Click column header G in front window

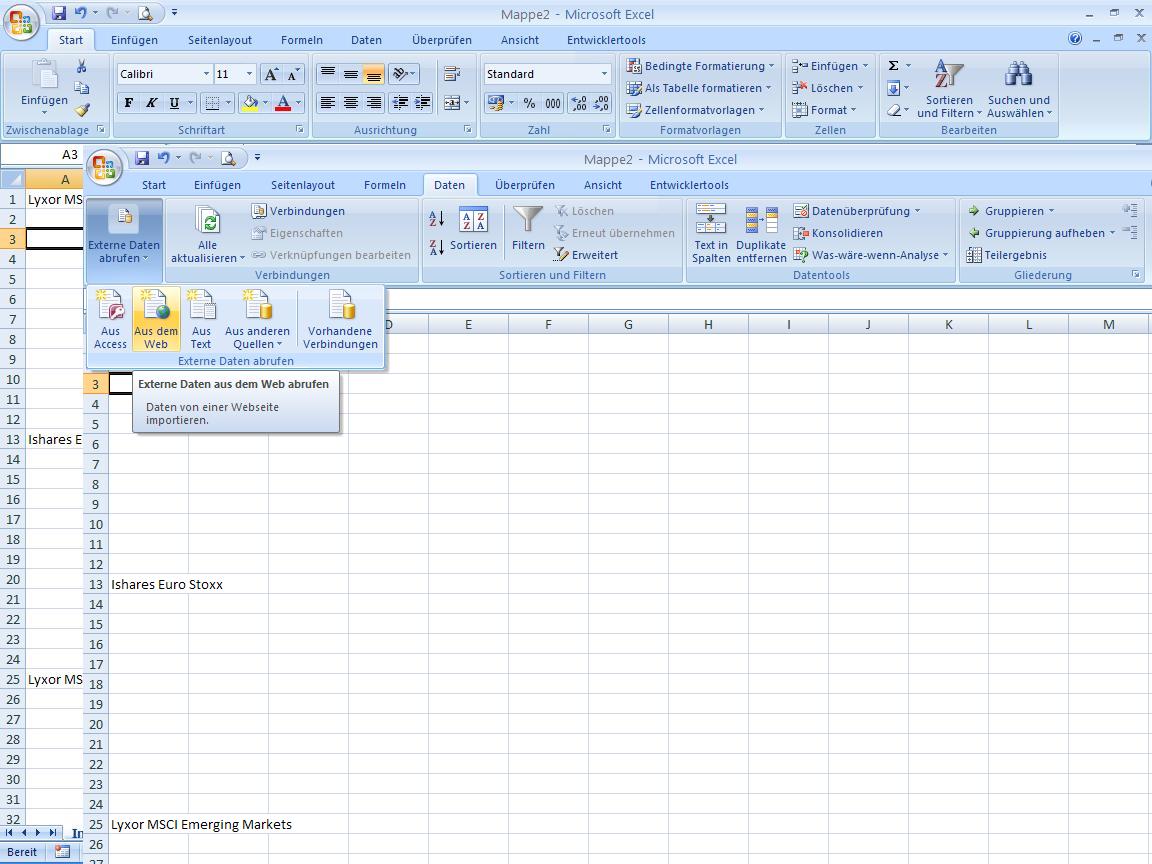(x=628, y=325)
